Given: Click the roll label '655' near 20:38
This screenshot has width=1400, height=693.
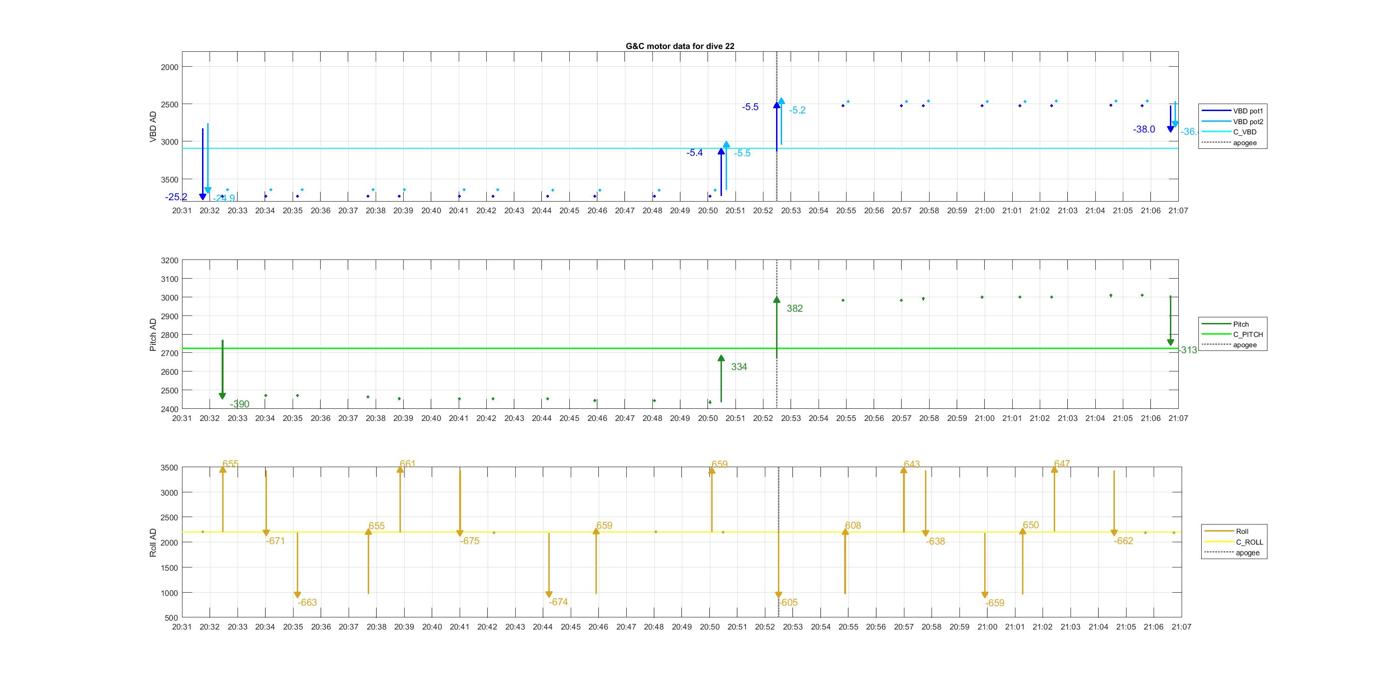Looking at the screenshot, I should 377,525.
